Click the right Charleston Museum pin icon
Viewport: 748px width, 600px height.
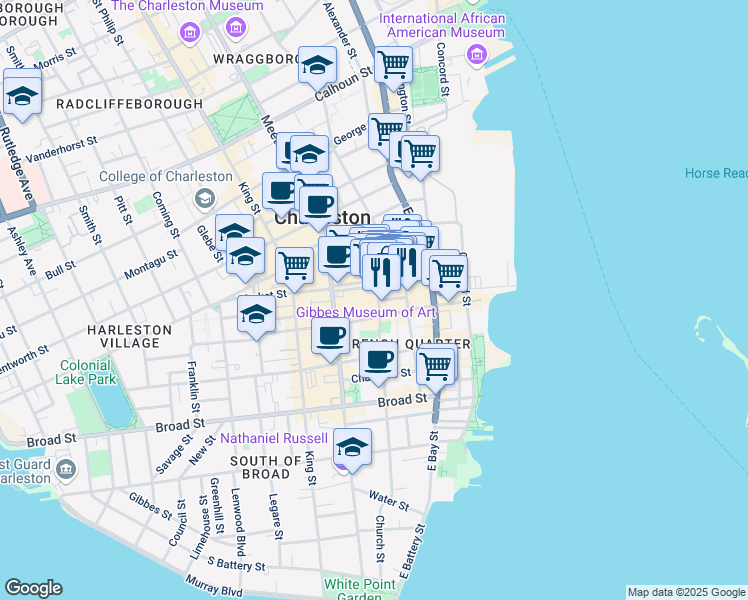pos(236,28)
